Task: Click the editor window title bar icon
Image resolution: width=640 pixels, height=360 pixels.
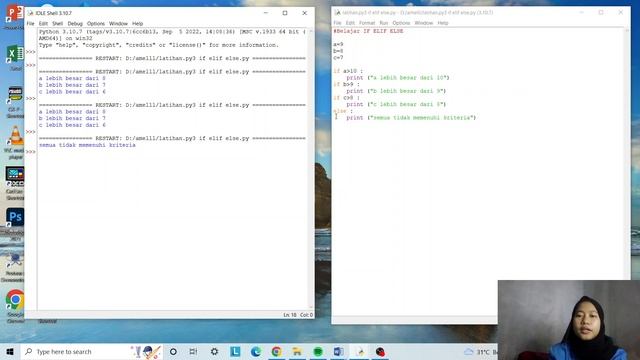Action: [x=337, y=13]
